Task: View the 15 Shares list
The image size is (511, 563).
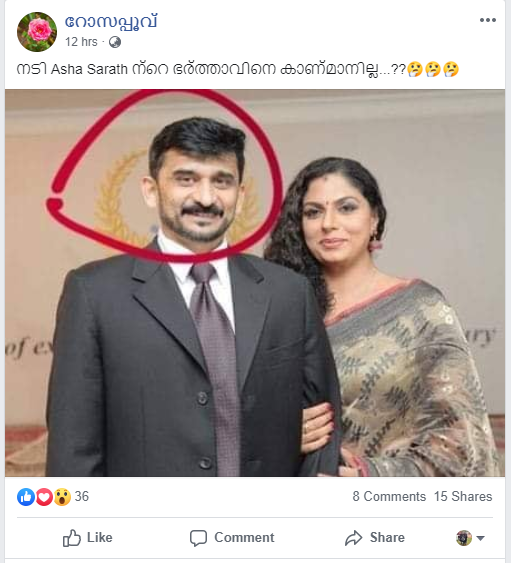Action: [x=463, y=497]
